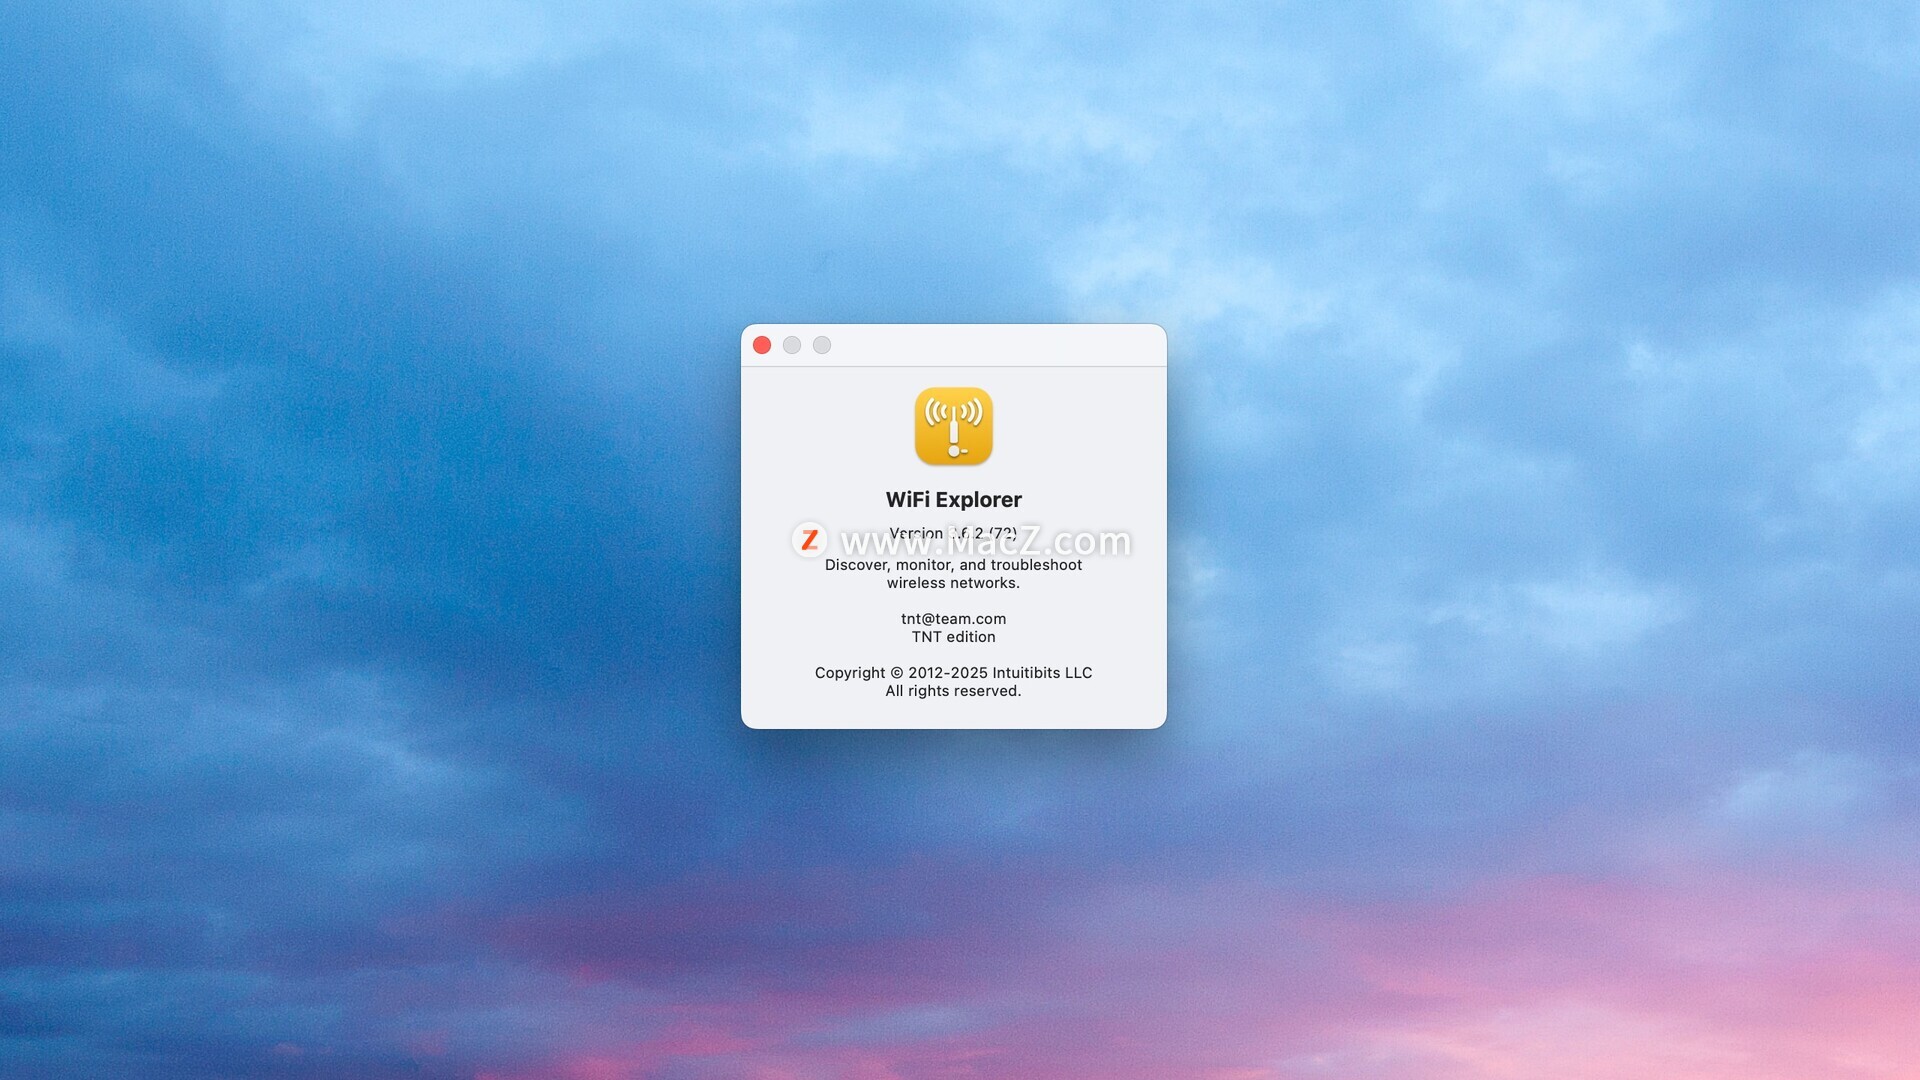The image size is (1920, 1080).
Task: Click the disabled zoom button in title bar
Action: tap(822, 345)
